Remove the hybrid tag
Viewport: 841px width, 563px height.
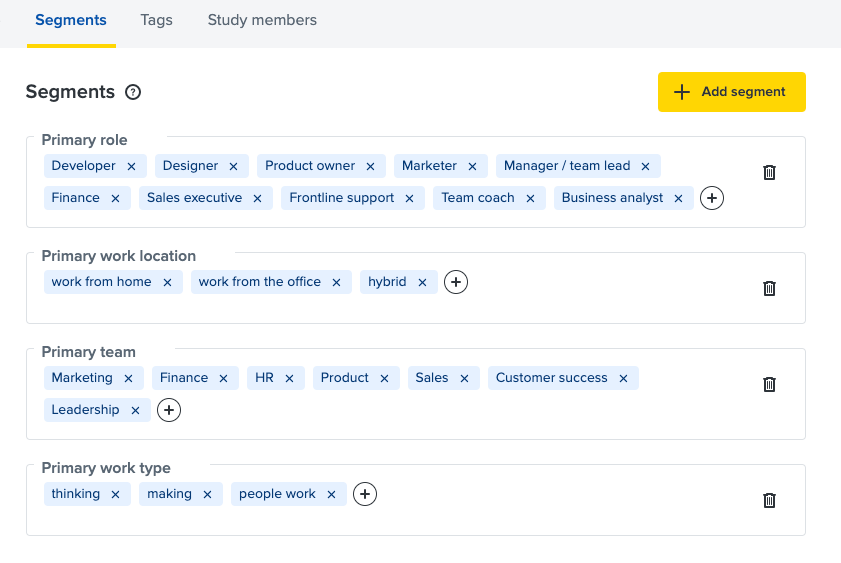coord(422,282)
